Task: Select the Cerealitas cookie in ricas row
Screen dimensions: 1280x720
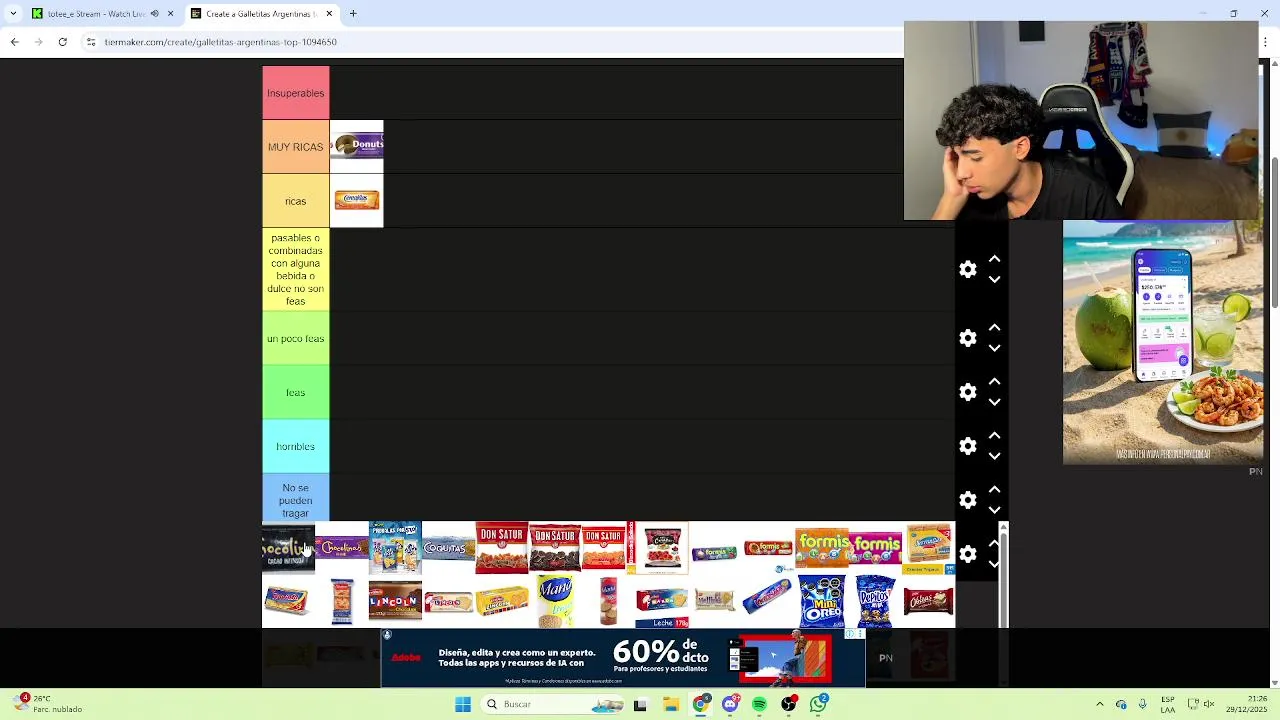Action: [x=357, y=200]
